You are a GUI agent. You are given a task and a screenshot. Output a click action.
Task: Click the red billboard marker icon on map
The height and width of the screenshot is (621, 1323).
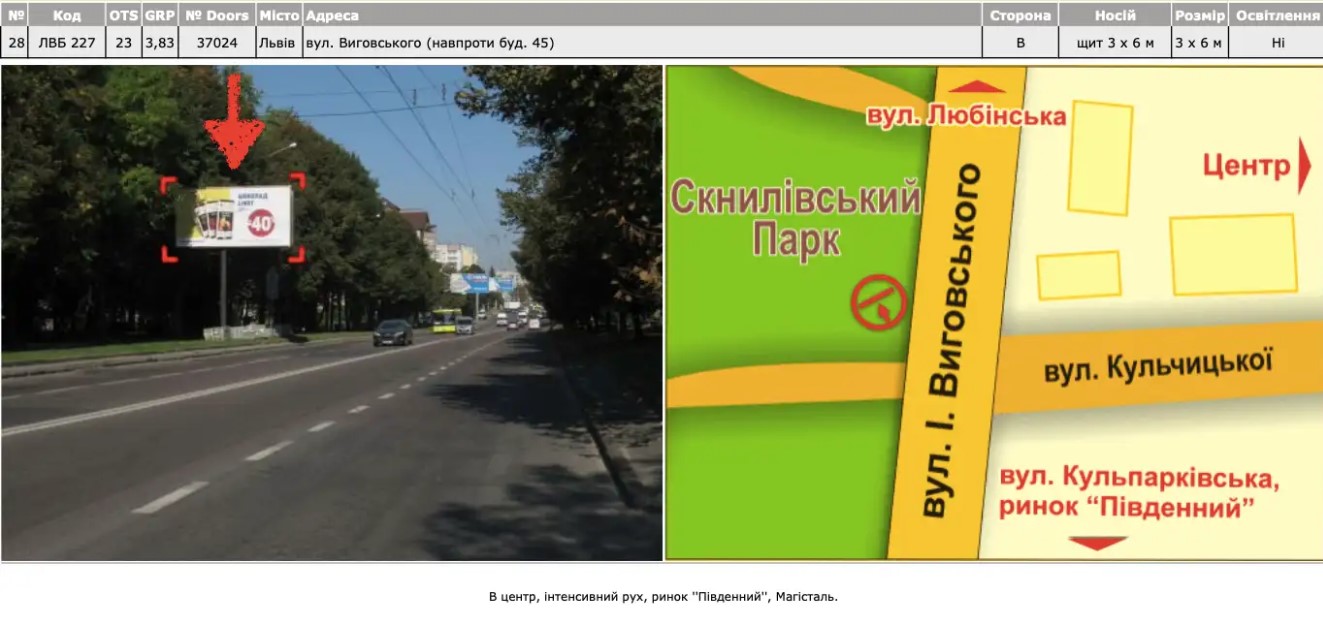pyautogui.click(x=878, y=302)
